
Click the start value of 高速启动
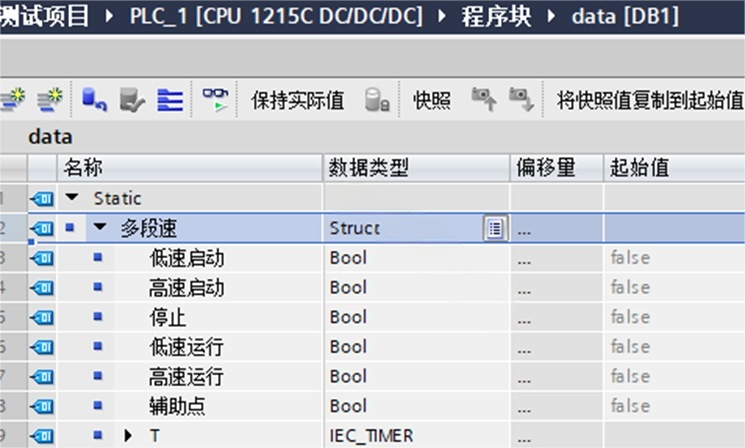pyautogui.click(x=675, y=288)
